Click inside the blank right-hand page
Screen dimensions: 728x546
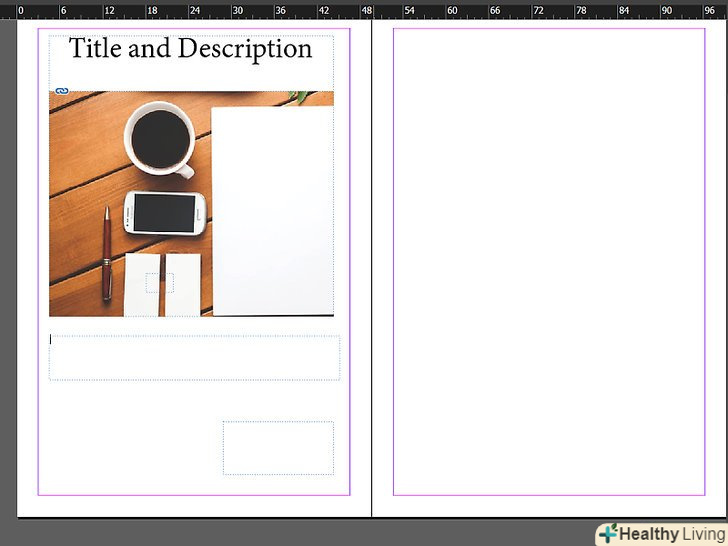coord(548,260)
